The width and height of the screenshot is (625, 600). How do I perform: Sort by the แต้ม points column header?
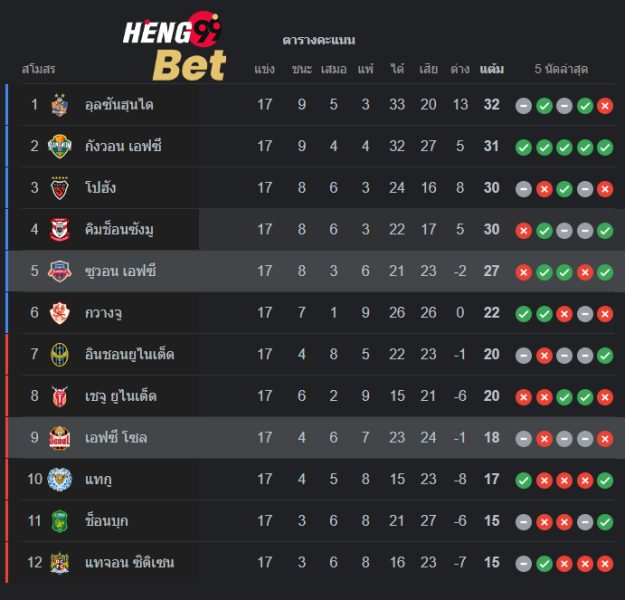(491, 69)
